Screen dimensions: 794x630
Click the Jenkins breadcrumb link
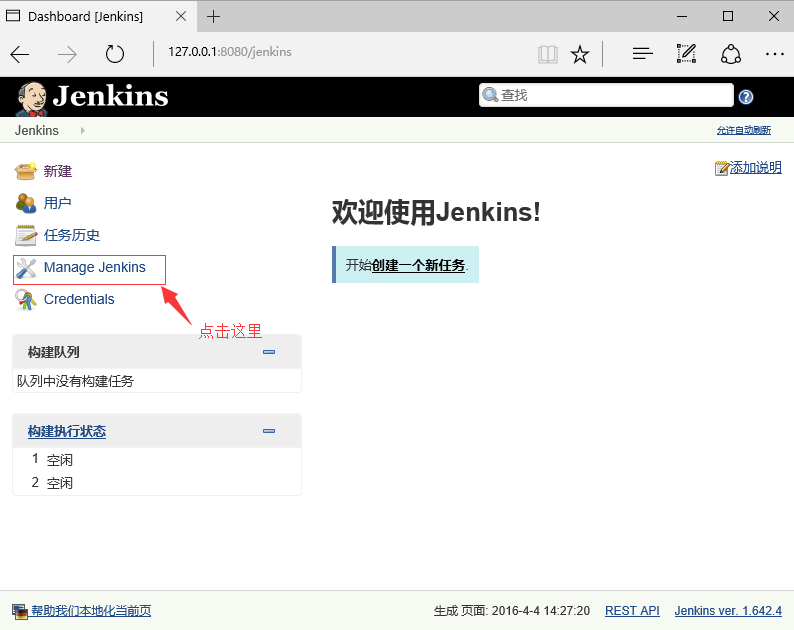pos(36,131)
